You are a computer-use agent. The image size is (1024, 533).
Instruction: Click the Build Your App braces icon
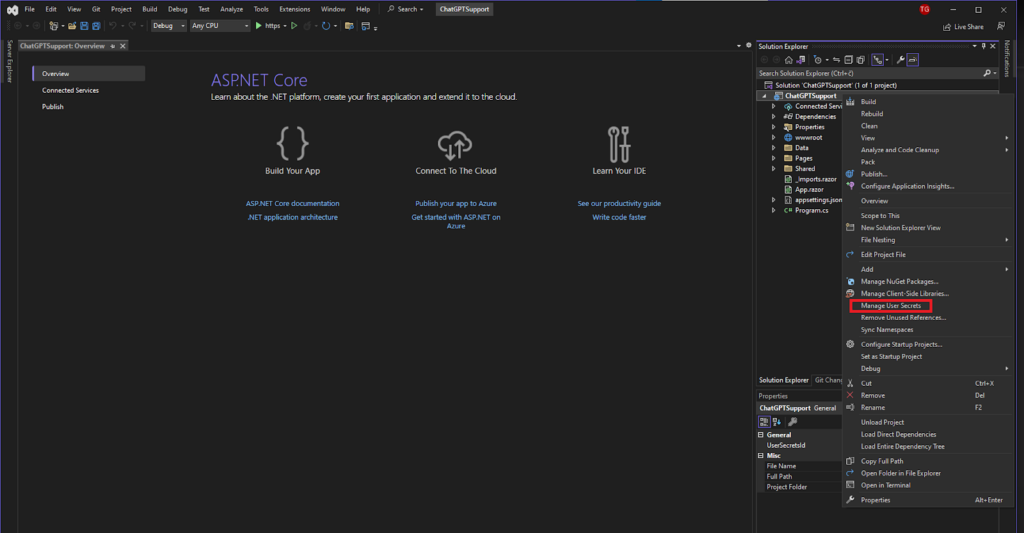coord(293,144)
